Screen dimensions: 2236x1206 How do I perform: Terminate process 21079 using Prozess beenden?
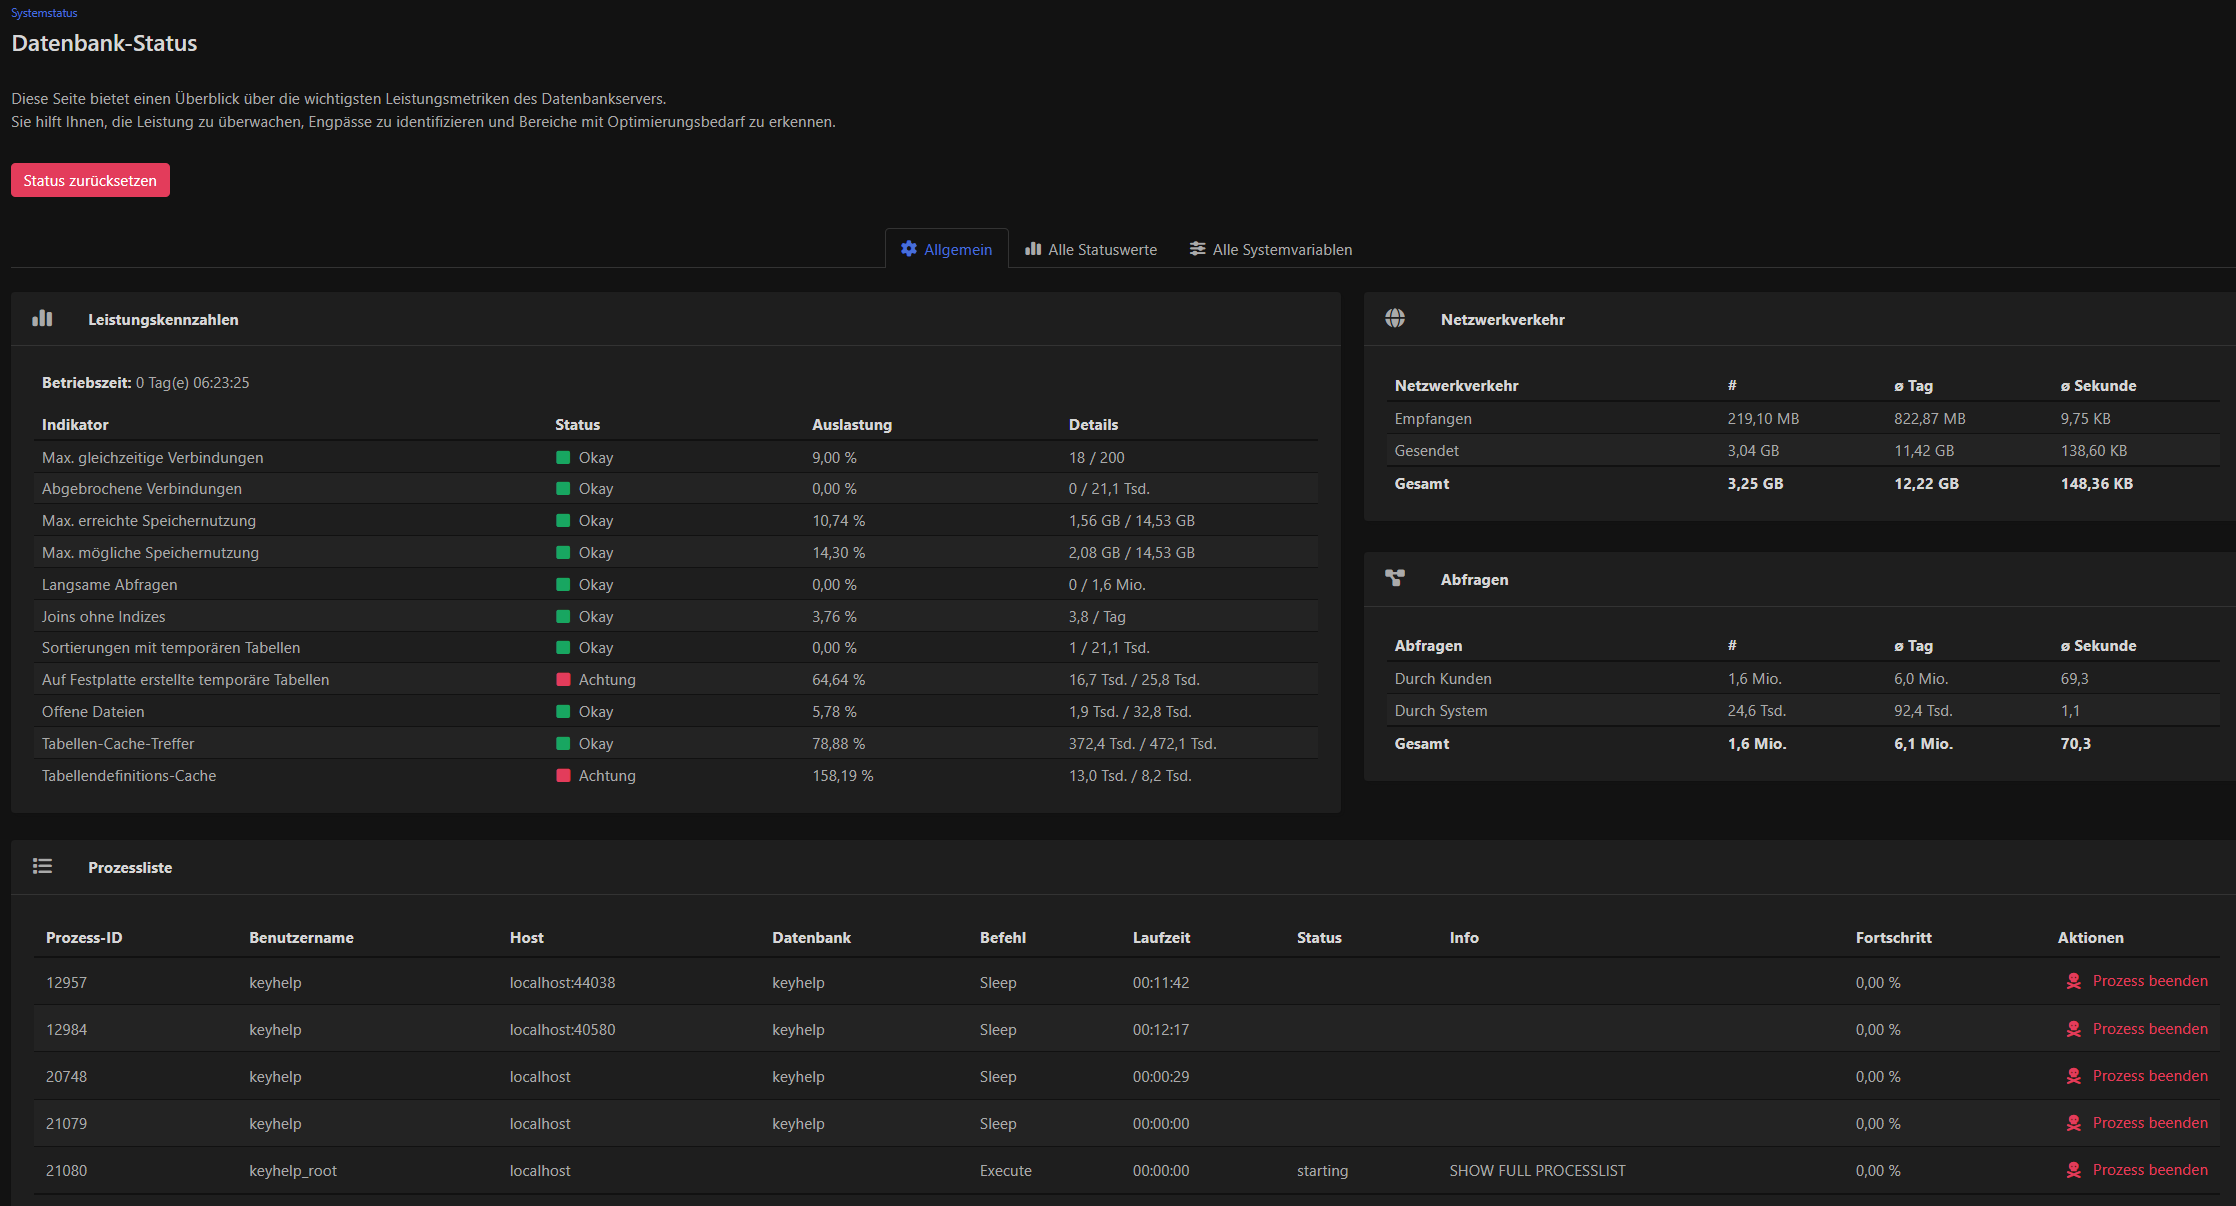(x=2149, y=1123)
